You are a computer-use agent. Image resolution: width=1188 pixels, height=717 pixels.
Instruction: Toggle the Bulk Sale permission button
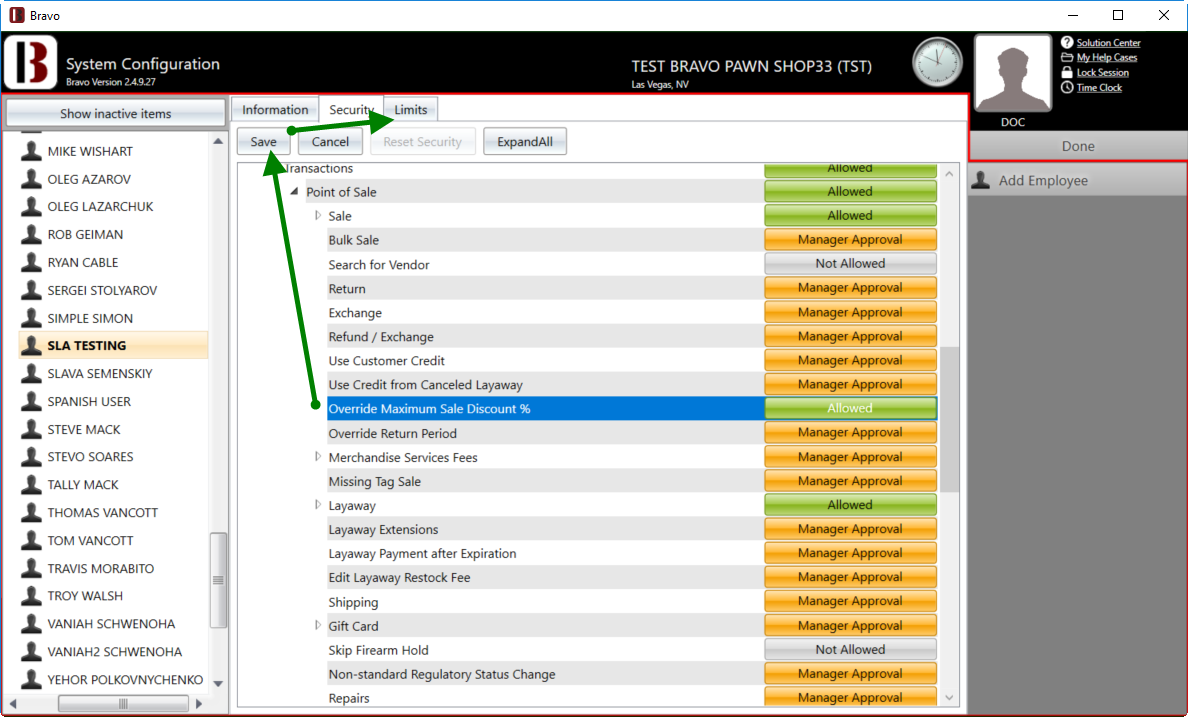pos(850,240)
